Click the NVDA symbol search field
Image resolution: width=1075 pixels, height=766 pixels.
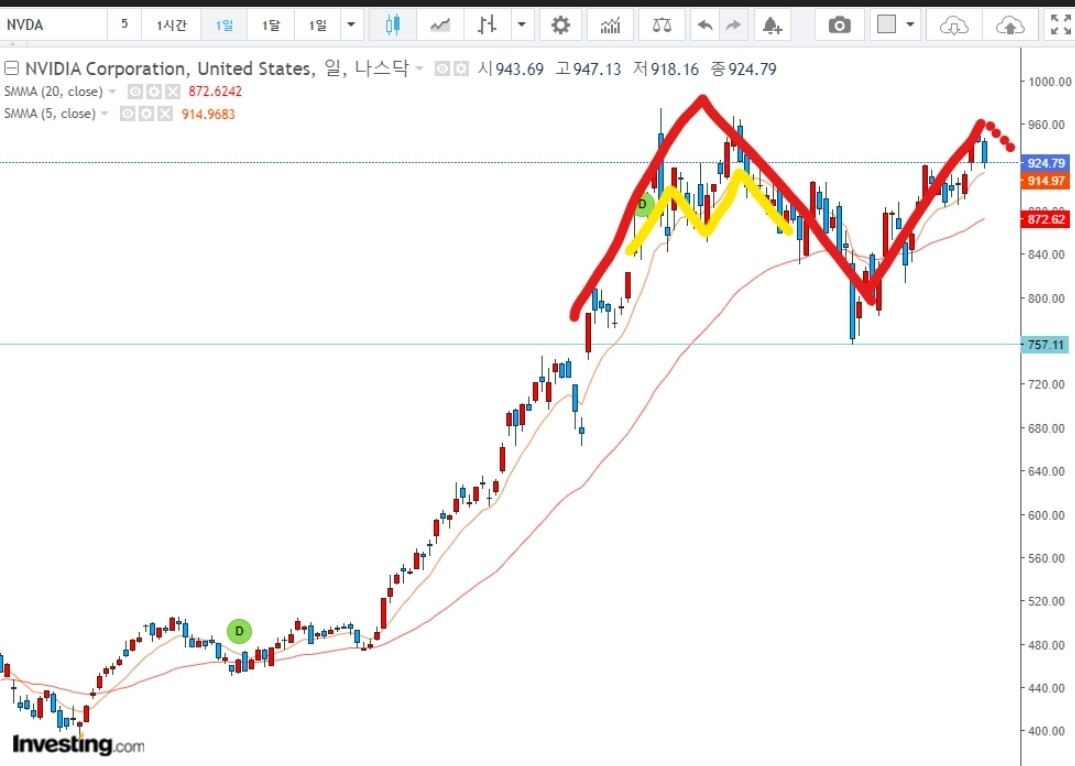(x=53, y=25)
